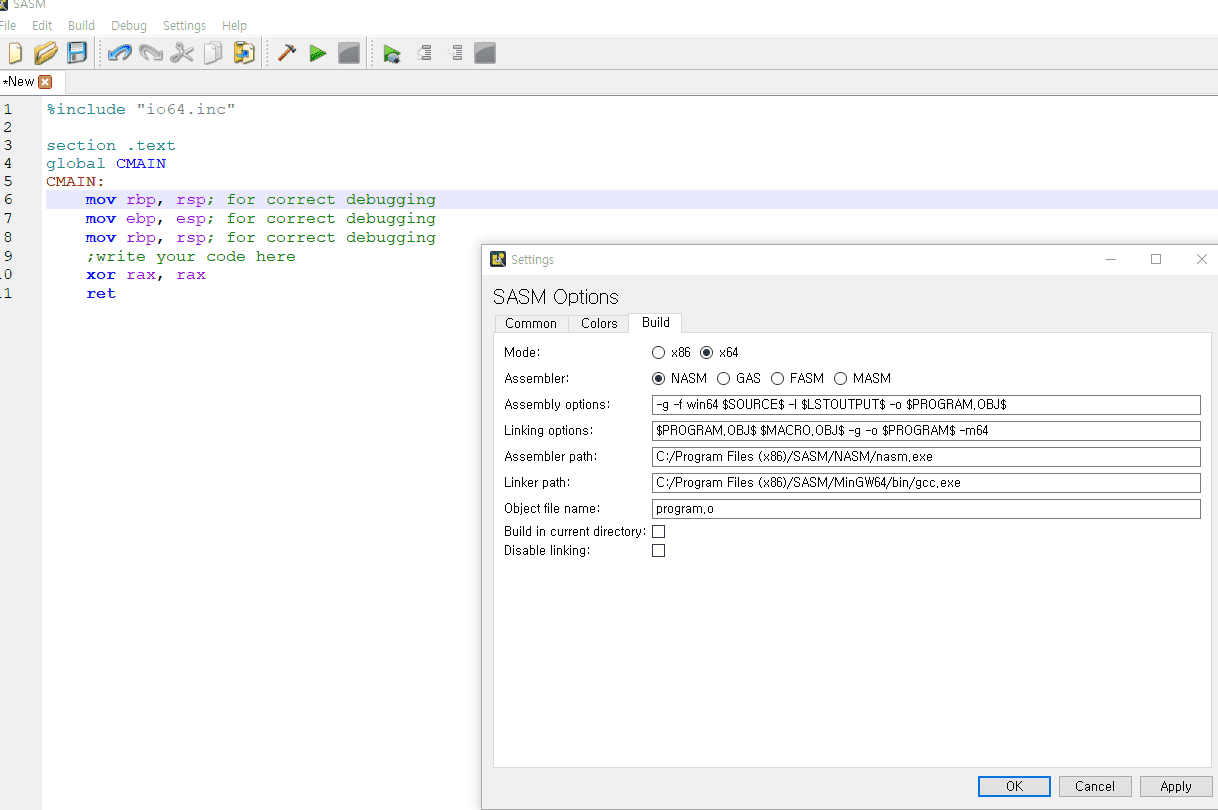Select x64 mode
Screen dimensions: 1218x810
707,352
